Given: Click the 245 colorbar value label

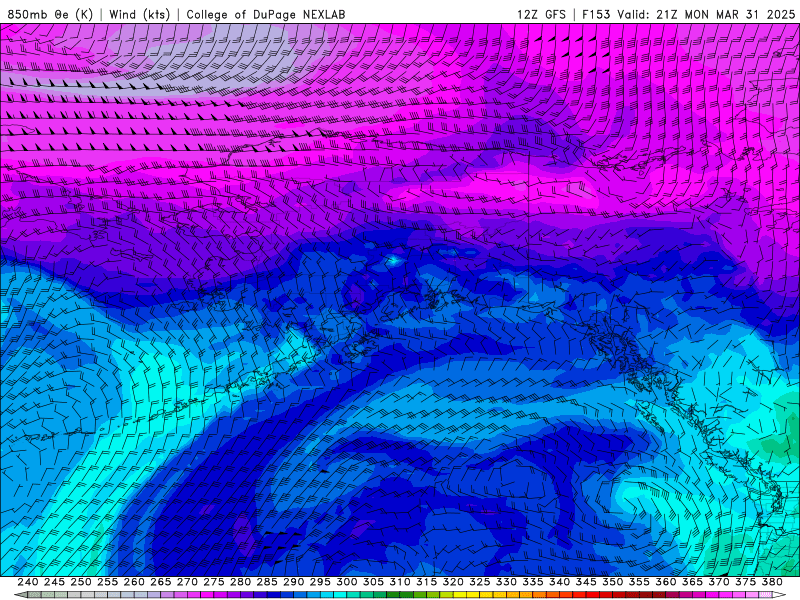Looking at the screenshot, I should pos(54,582).
